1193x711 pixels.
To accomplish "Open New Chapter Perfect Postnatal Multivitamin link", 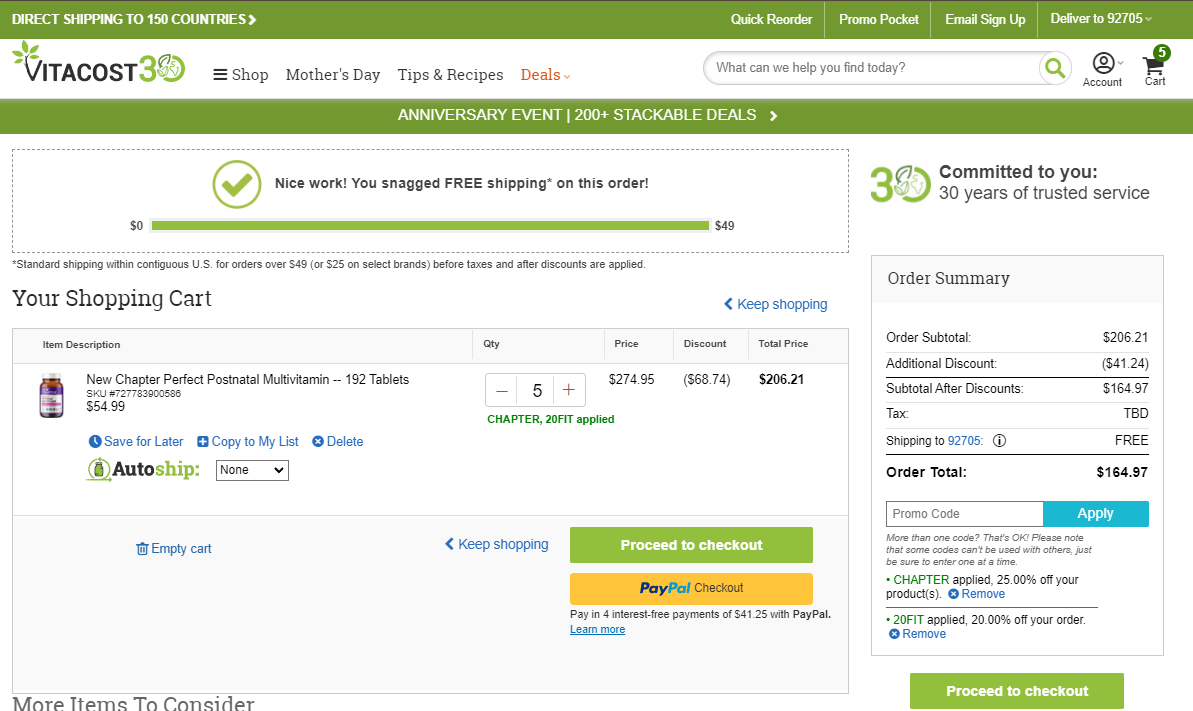I will (247, 379).
